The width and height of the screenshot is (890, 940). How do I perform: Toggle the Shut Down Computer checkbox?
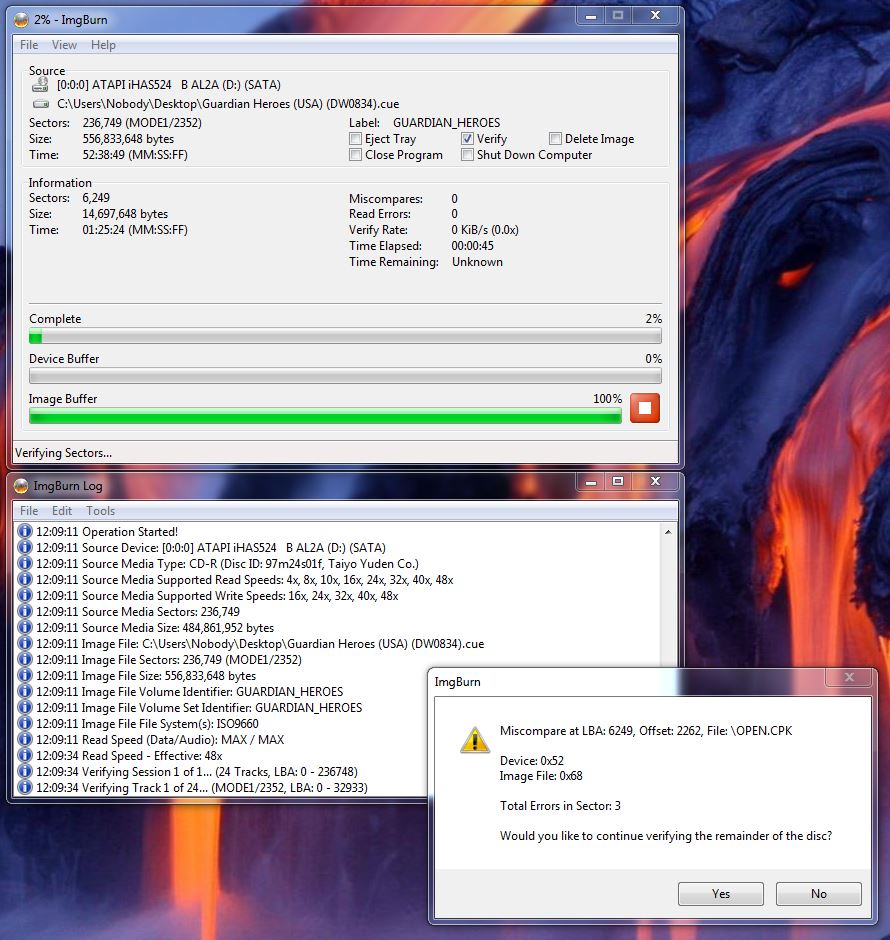pyautogui.click(x=467, y=155)
